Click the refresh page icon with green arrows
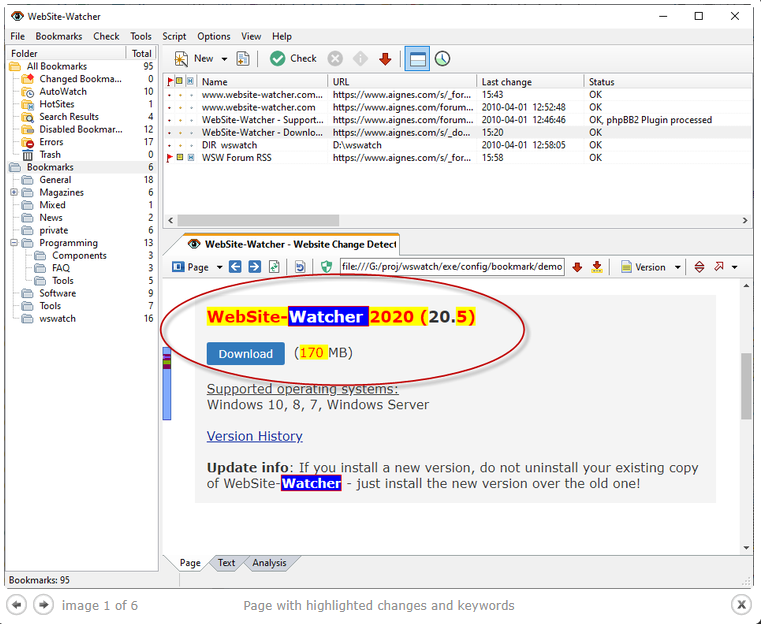The image size is (761, 624). click(274, 267)
